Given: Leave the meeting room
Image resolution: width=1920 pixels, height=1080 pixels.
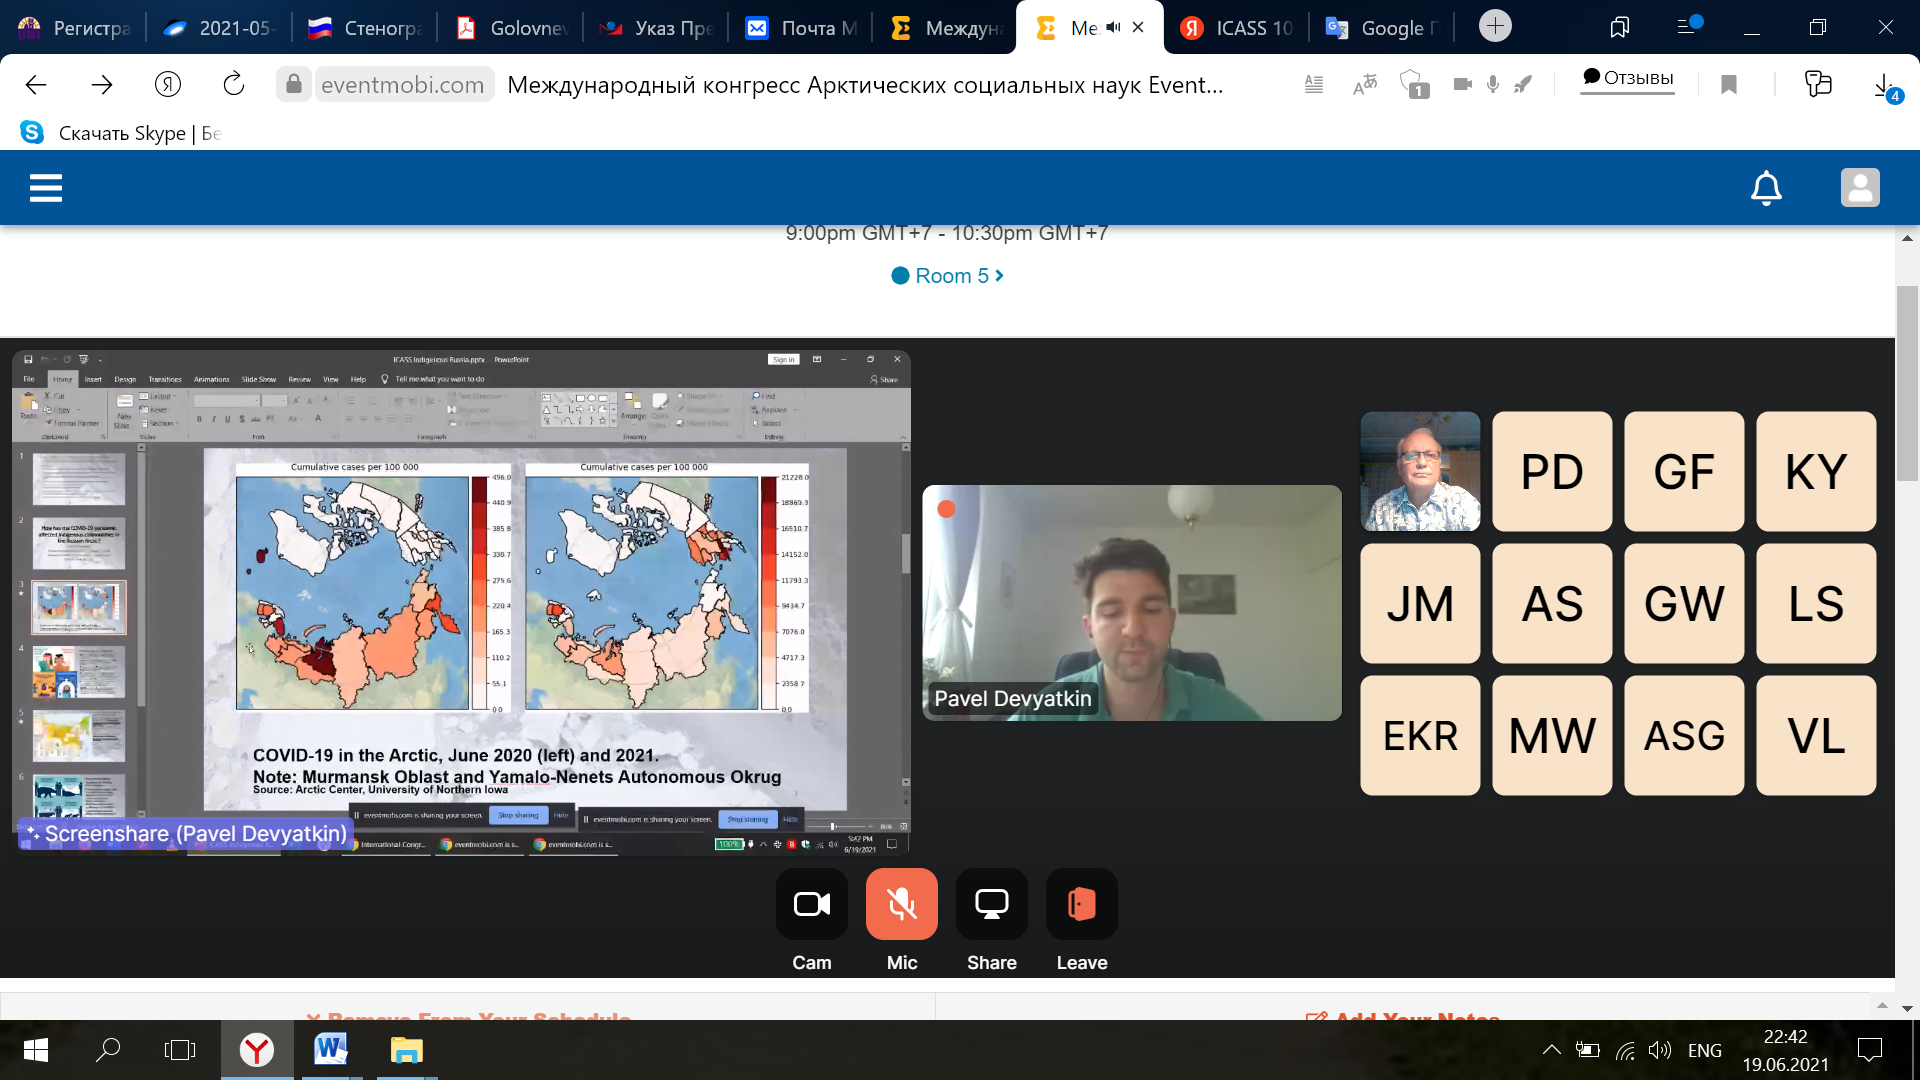Looking at the screenshot, I should tap(1081, 904).
